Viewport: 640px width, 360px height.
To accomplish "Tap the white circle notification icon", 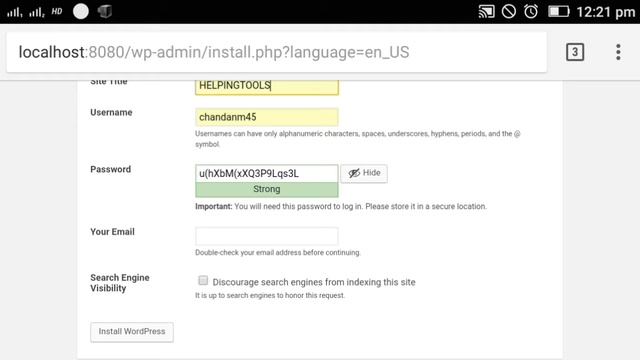I will click(81, 11).
